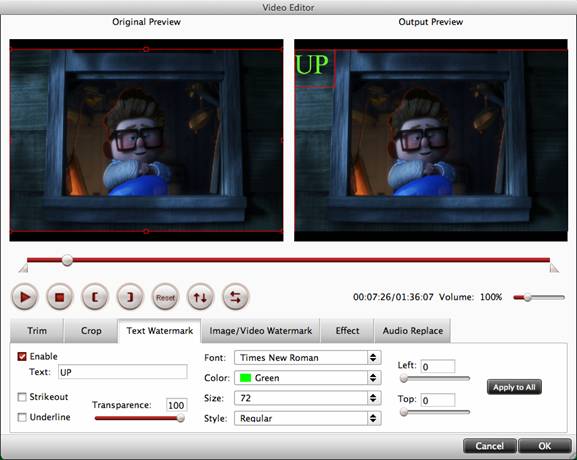Open the Style dropdown showing Regular
Screen dimensions: 577x460
coord(308,418)
